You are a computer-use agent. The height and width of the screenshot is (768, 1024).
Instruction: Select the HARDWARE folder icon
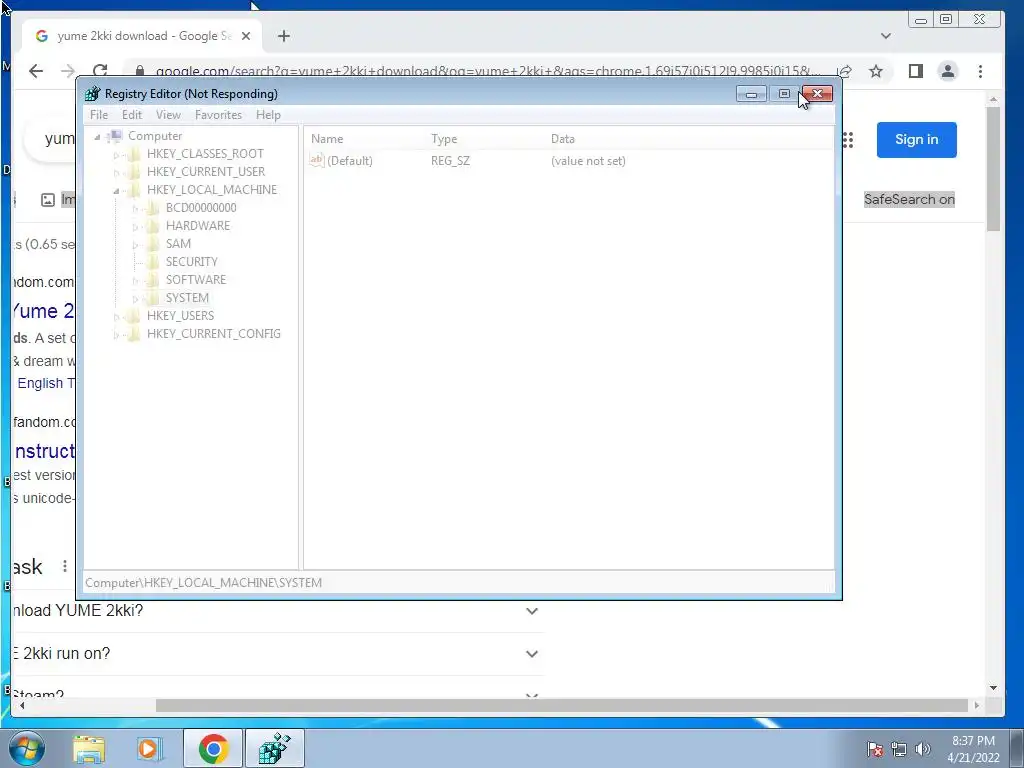[x=153, y=226]
